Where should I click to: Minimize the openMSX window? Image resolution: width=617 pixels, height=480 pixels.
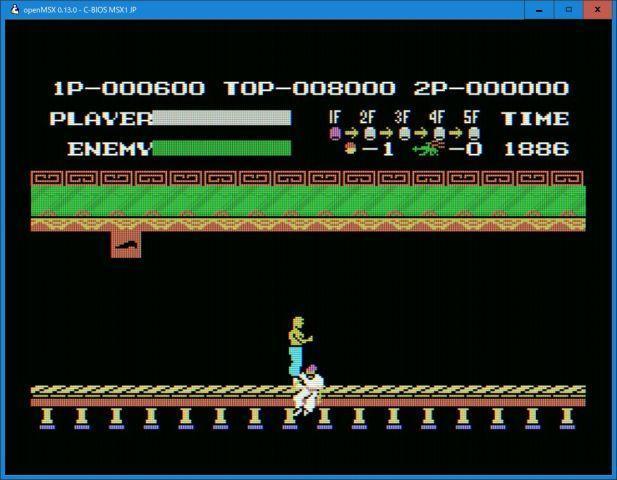540,9
